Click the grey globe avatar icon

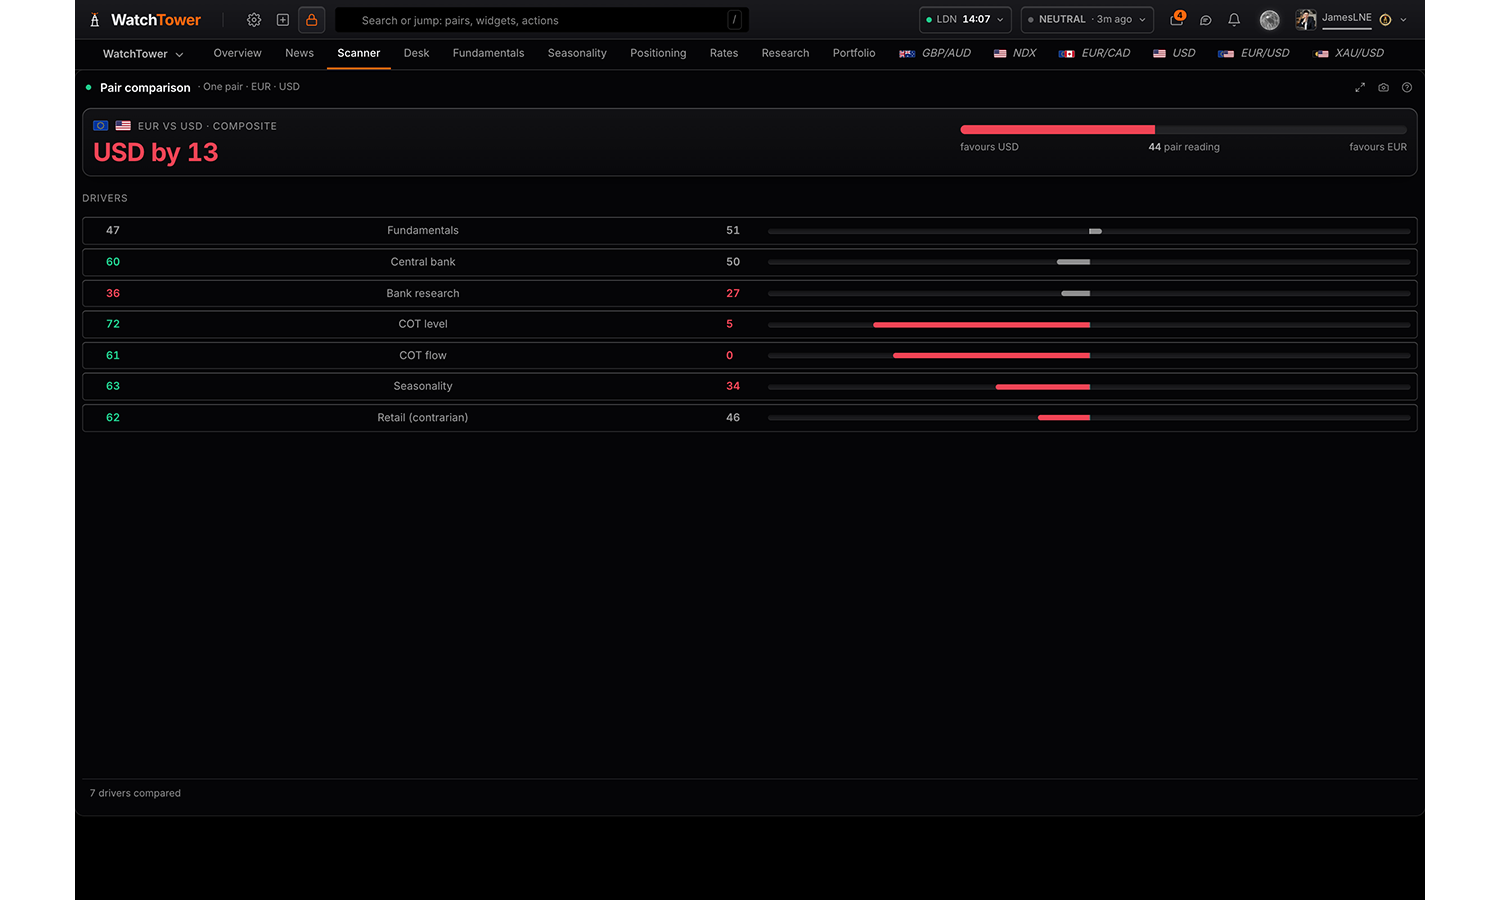pyautogui.click(x=1270, y=20)
